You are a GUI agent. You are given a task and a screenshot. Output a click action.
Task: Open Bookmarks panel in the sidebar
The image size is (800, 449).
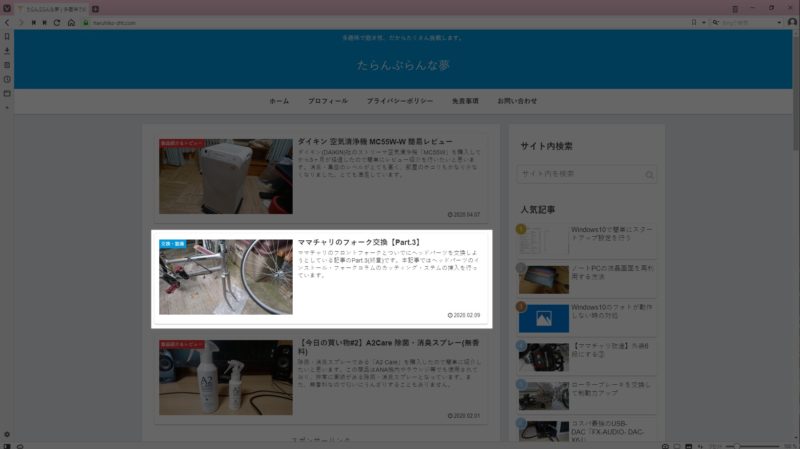point(7,37)
